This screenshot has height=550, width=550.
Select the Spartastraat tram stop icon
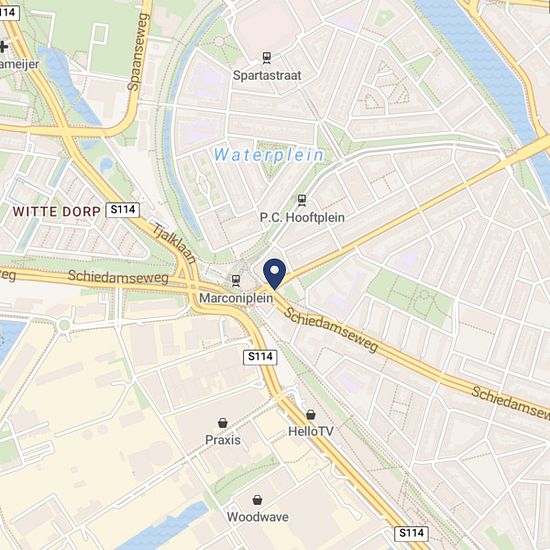coord(267,58)
